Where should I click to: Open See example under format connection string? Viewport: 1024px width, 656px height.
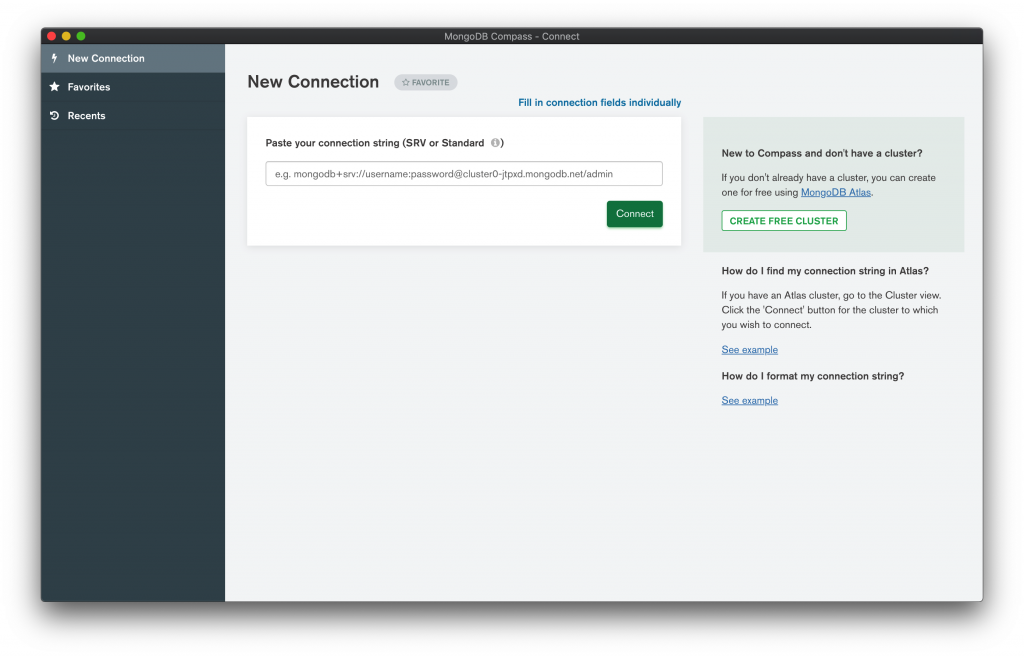[x=750, y=401]
